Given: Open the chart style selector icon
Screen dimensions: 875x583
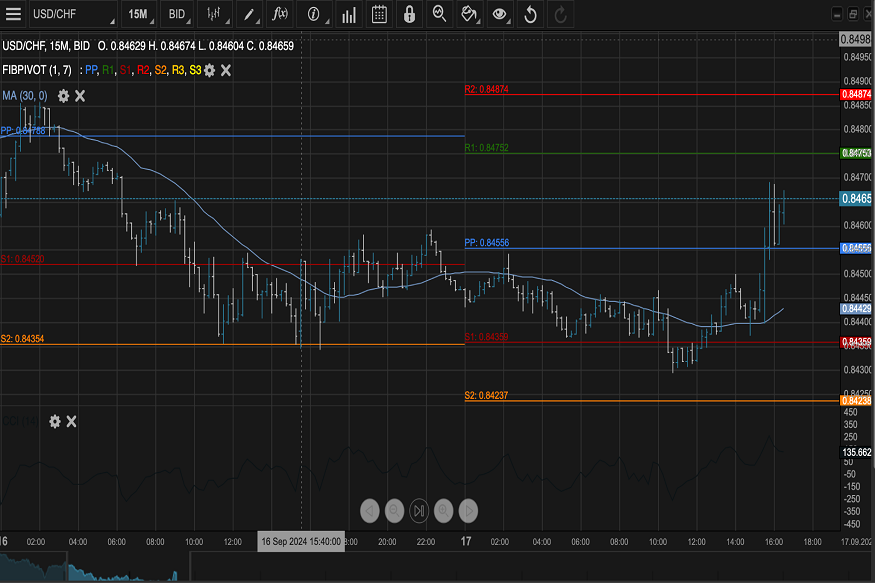Looking at the screenshot, I should tap(213, 14).
